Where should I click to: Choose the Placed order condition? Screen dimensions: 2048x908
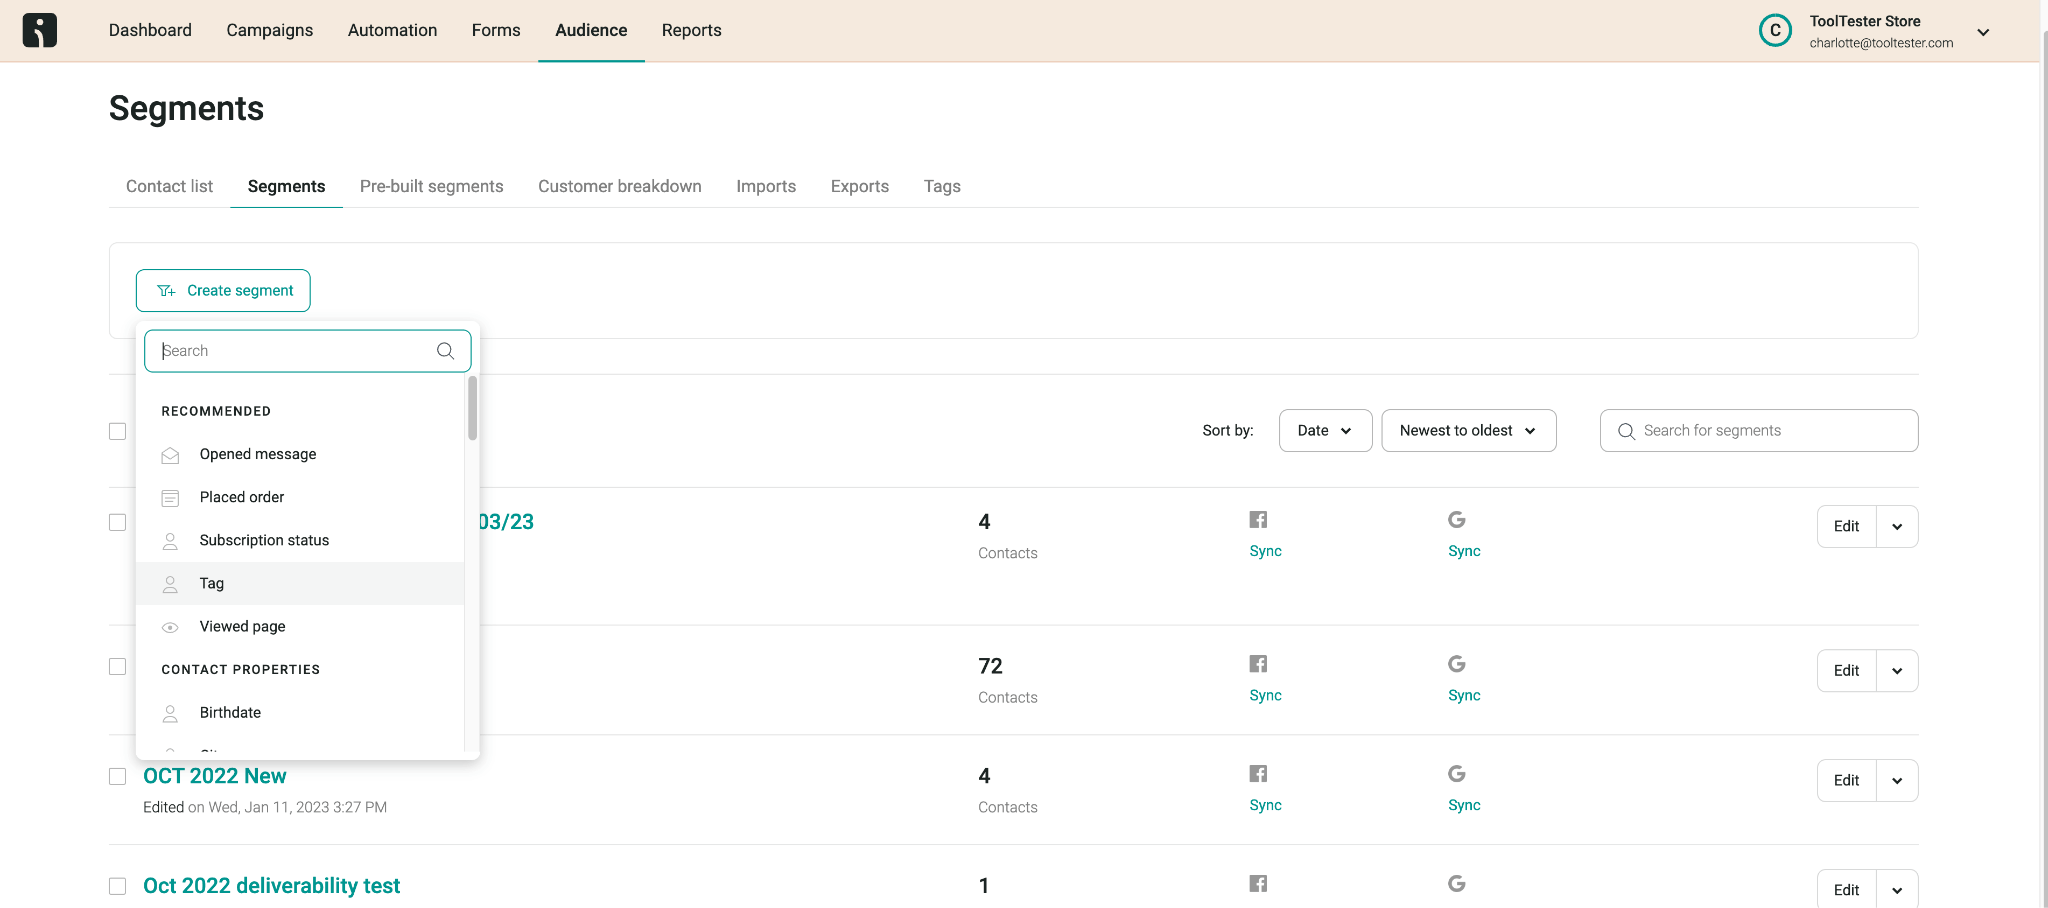(x=300, y=497)
